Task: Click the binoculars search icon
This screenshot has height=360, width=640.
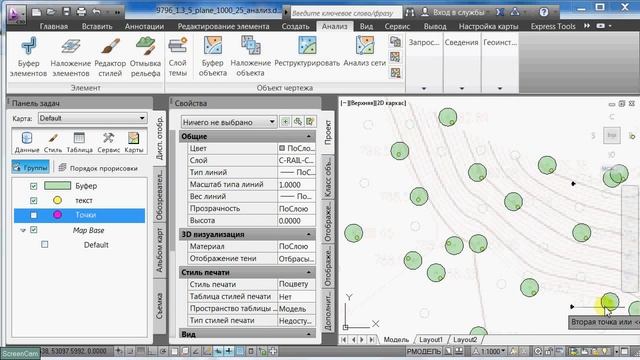Action: point(410,13)
